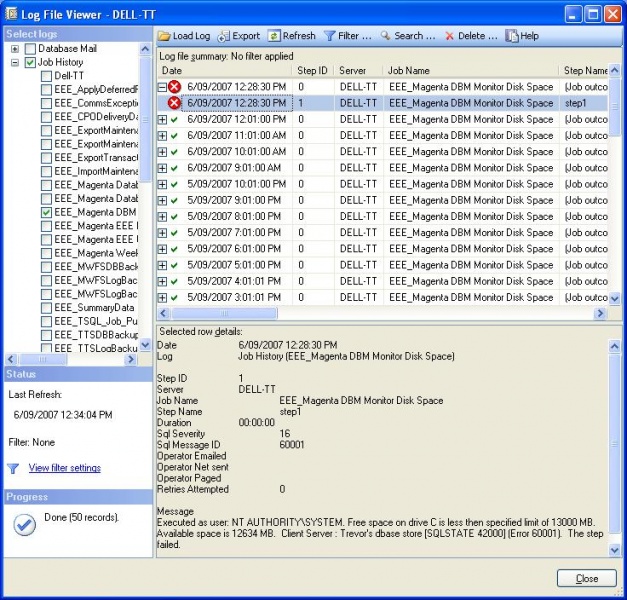Click the green check on 5/09 3:01:01 PM row
The width and height of the screenshot is (627, 600).
(x=174, y=298)
